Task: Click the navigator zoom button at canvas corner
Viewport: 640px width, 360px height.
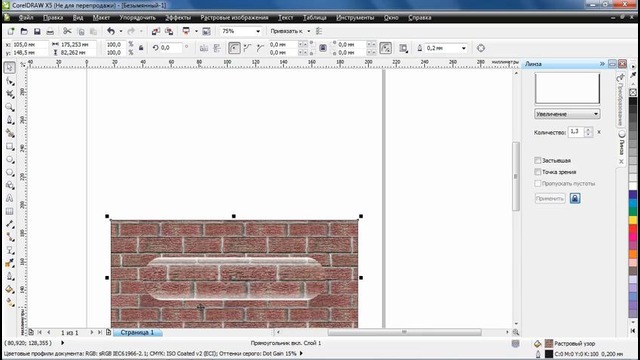Action: pyautogui.click(x=516, y=332)
